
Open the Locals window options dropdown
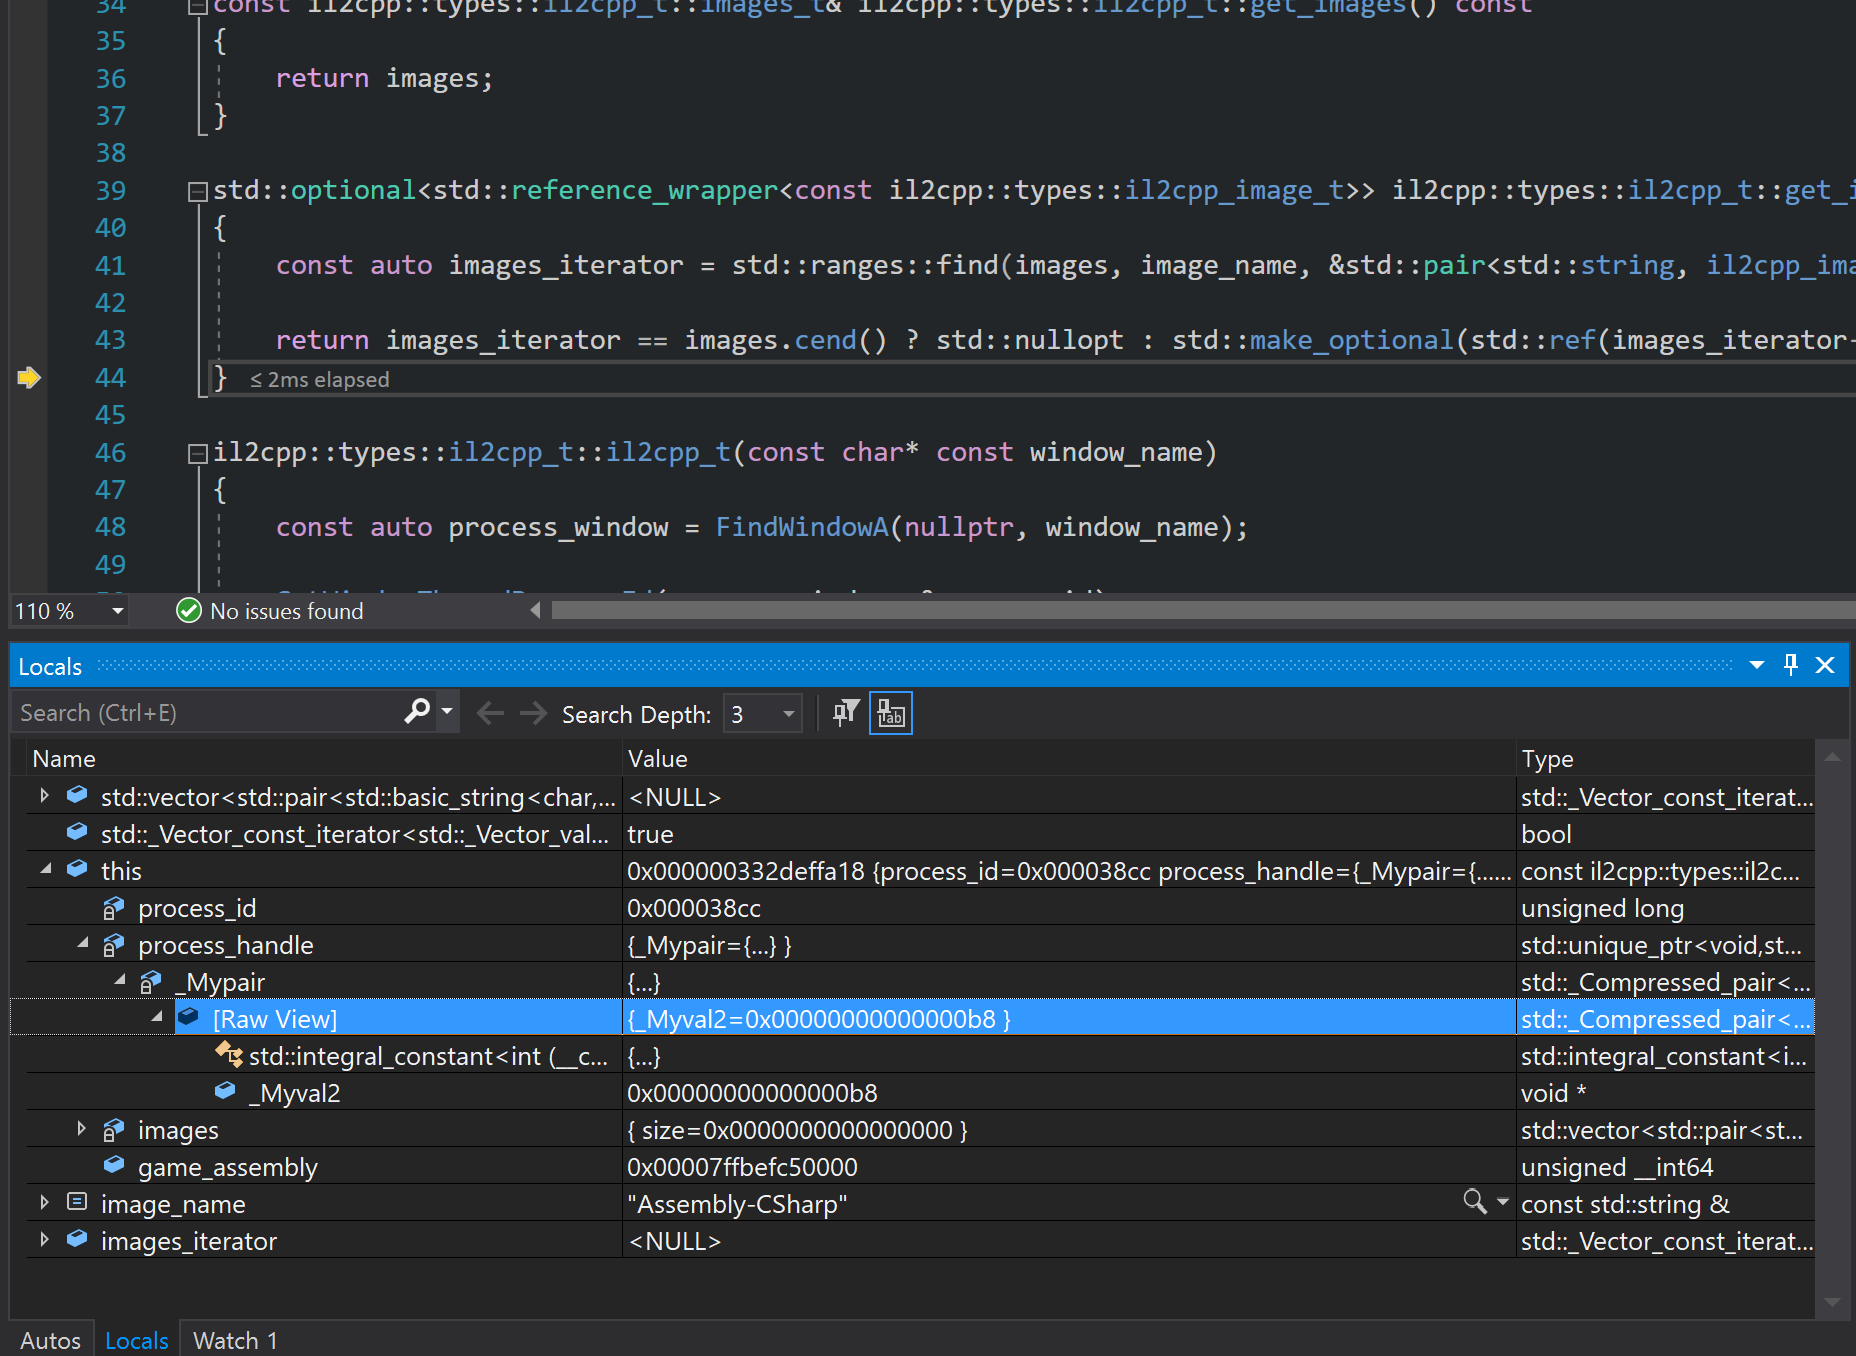click(x=1757, y=666)
